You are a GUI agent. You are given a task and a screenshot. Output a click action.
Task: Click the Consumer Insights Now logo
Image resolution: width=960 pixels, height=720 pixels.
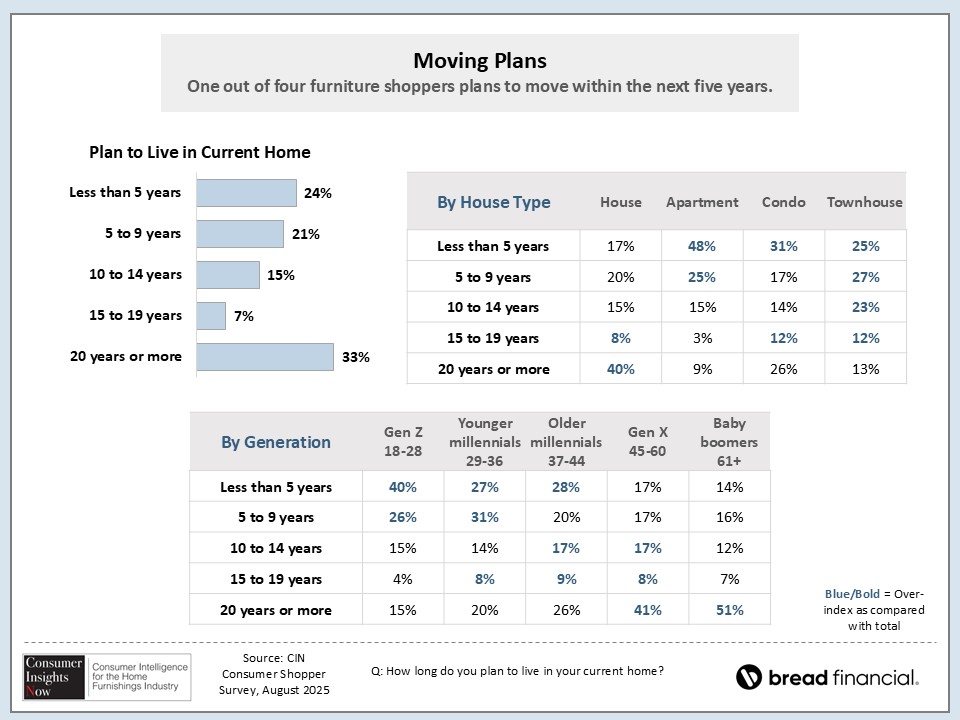[x=100, y=675]
